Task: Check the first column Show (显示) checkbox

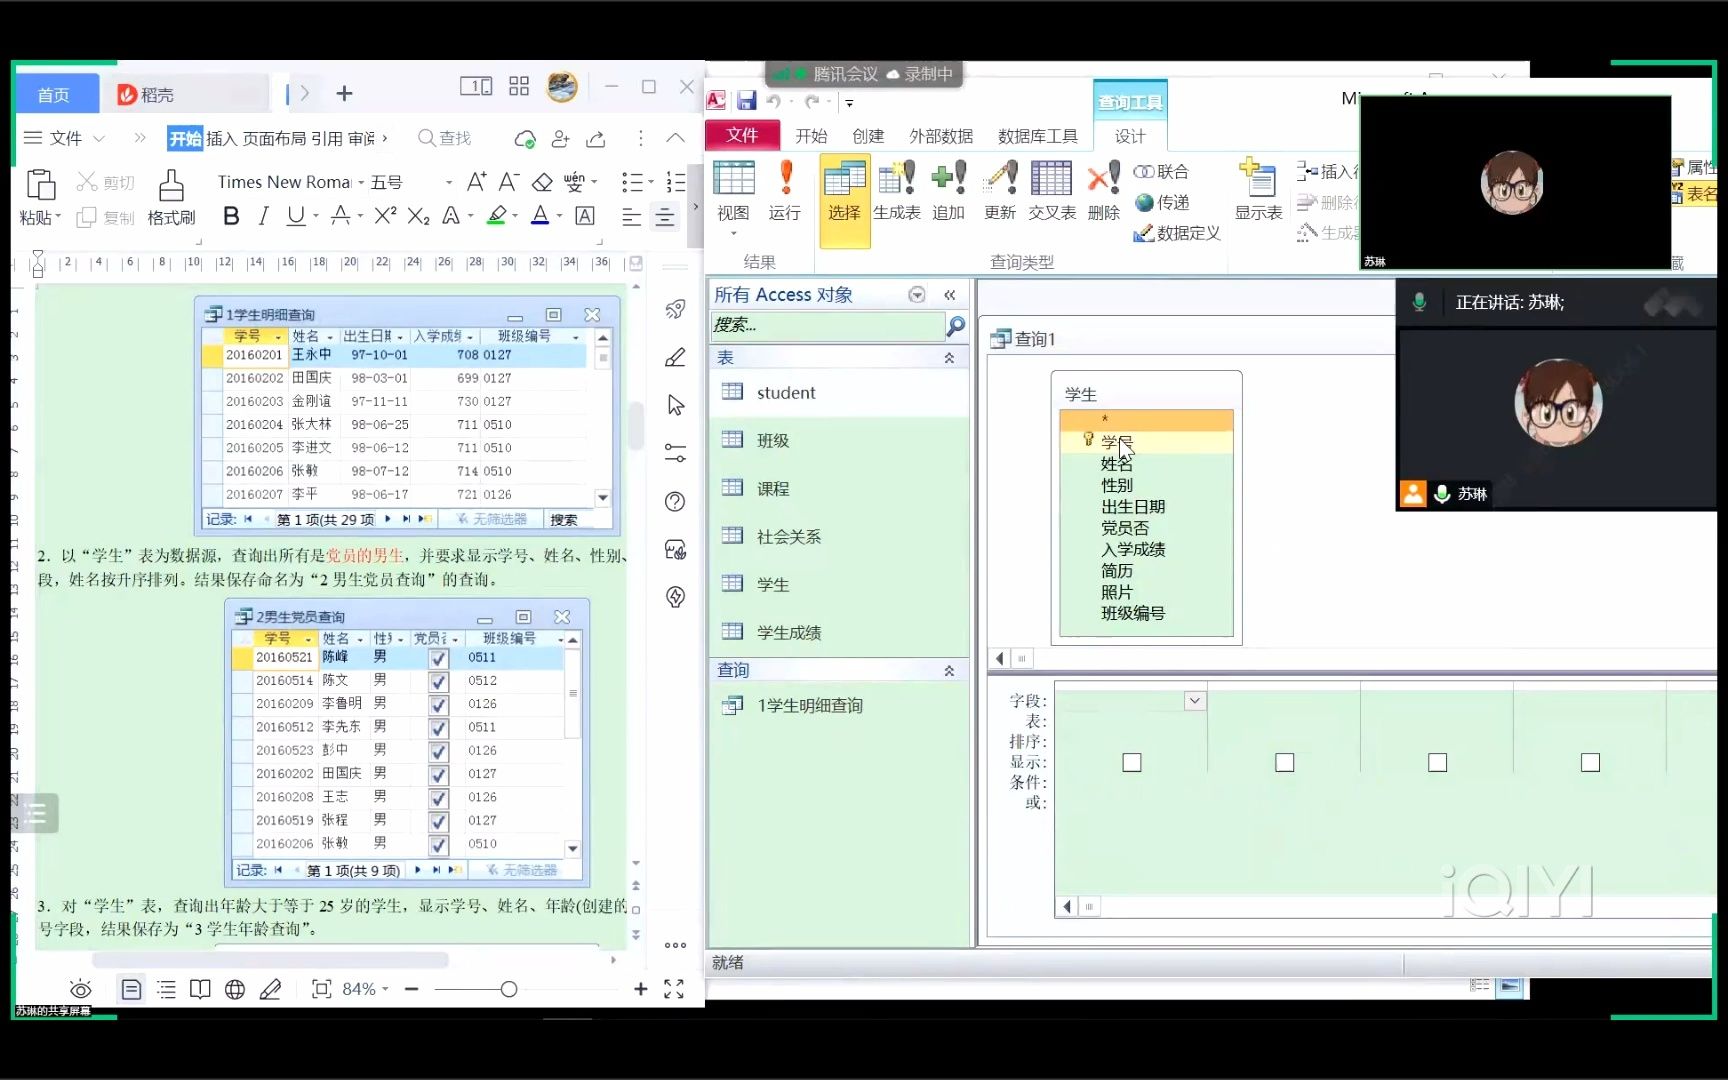Action: [x=1132, y=763]
